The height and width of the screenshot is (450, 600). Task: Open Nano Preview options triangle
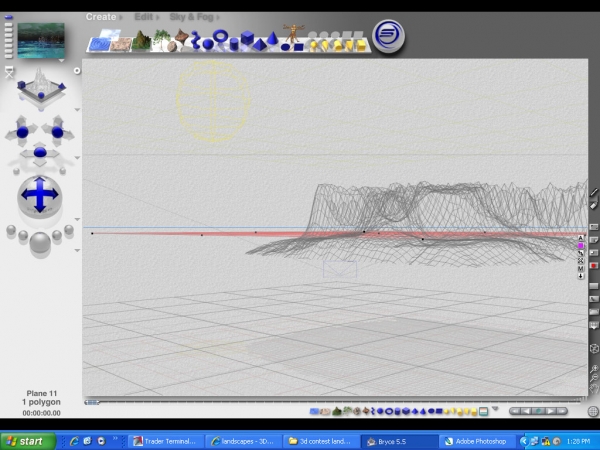[61, 60]
